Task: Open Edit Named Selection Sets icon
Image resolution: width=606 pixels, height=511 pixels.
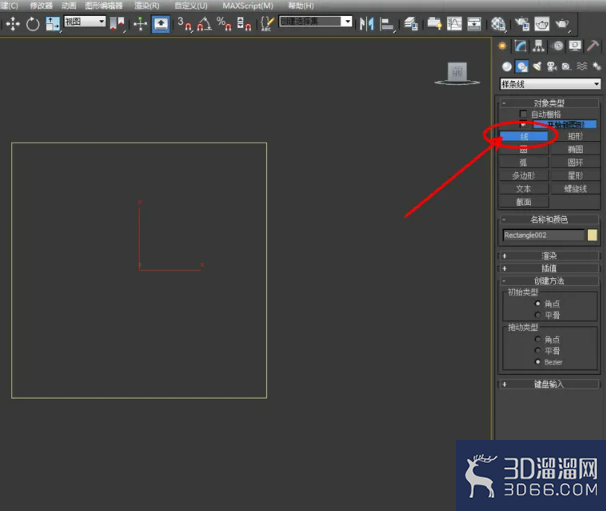Action: coord(267,24)
